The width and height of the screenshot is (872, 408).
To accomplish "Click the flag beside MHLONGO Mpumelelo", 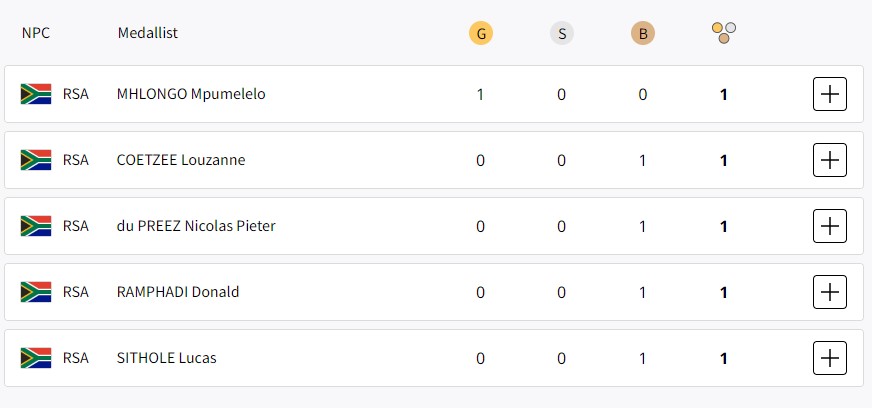I will pos(36,94).
